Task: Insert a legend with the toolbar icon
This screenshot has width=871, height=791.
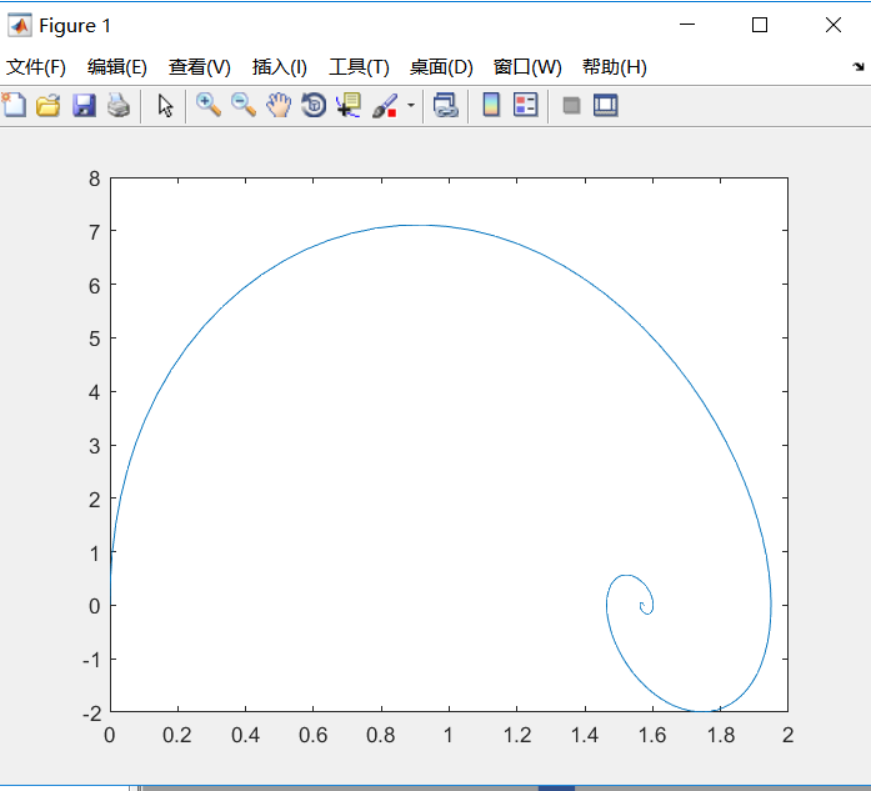Action: point(525,105)
